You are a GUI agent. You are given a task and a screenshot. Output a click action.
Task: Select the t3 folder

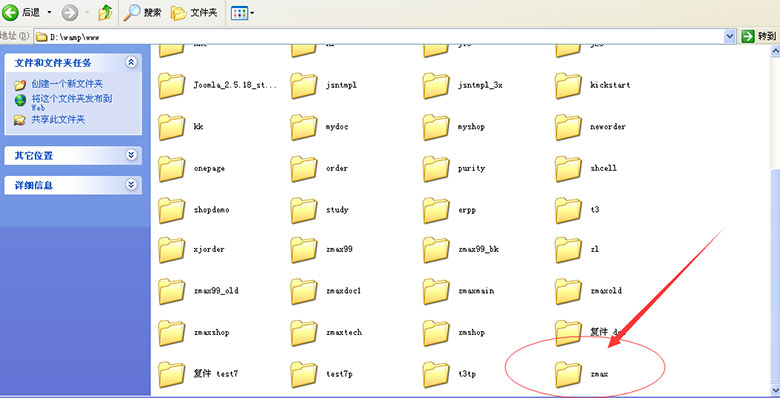click(x=577, y=210)
